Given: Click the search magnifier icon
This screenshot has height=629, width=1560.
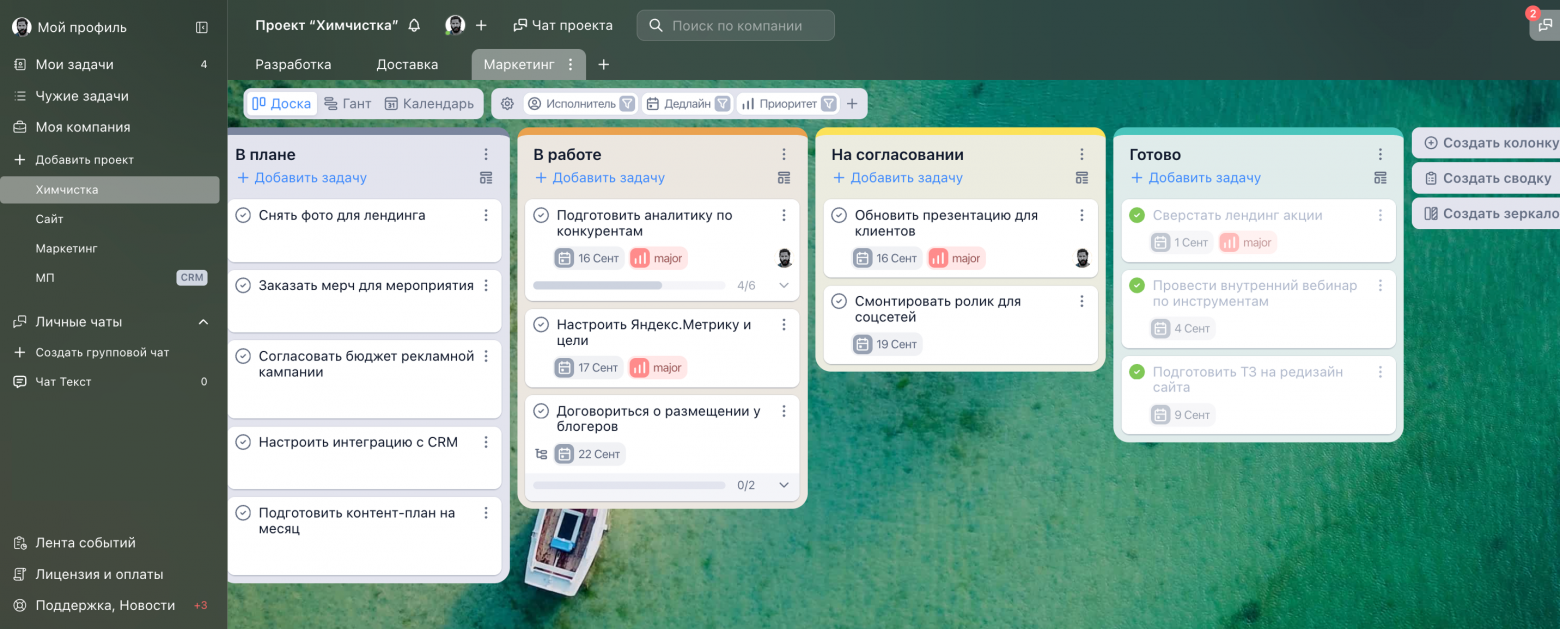Looking at the screenshot, I should (654, 25).
